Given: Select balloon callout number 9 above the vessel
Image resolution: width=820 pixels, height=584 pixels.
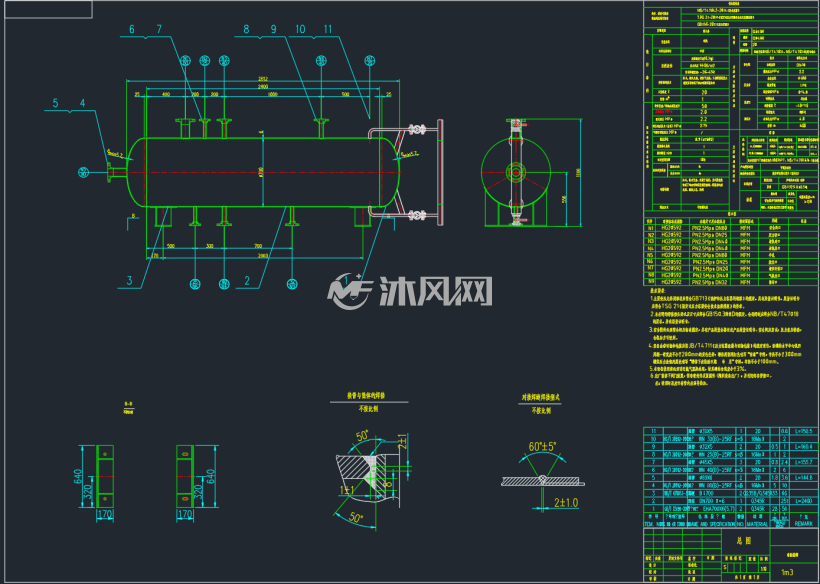Looking at the screenshot, I should (x=274, y=30).
